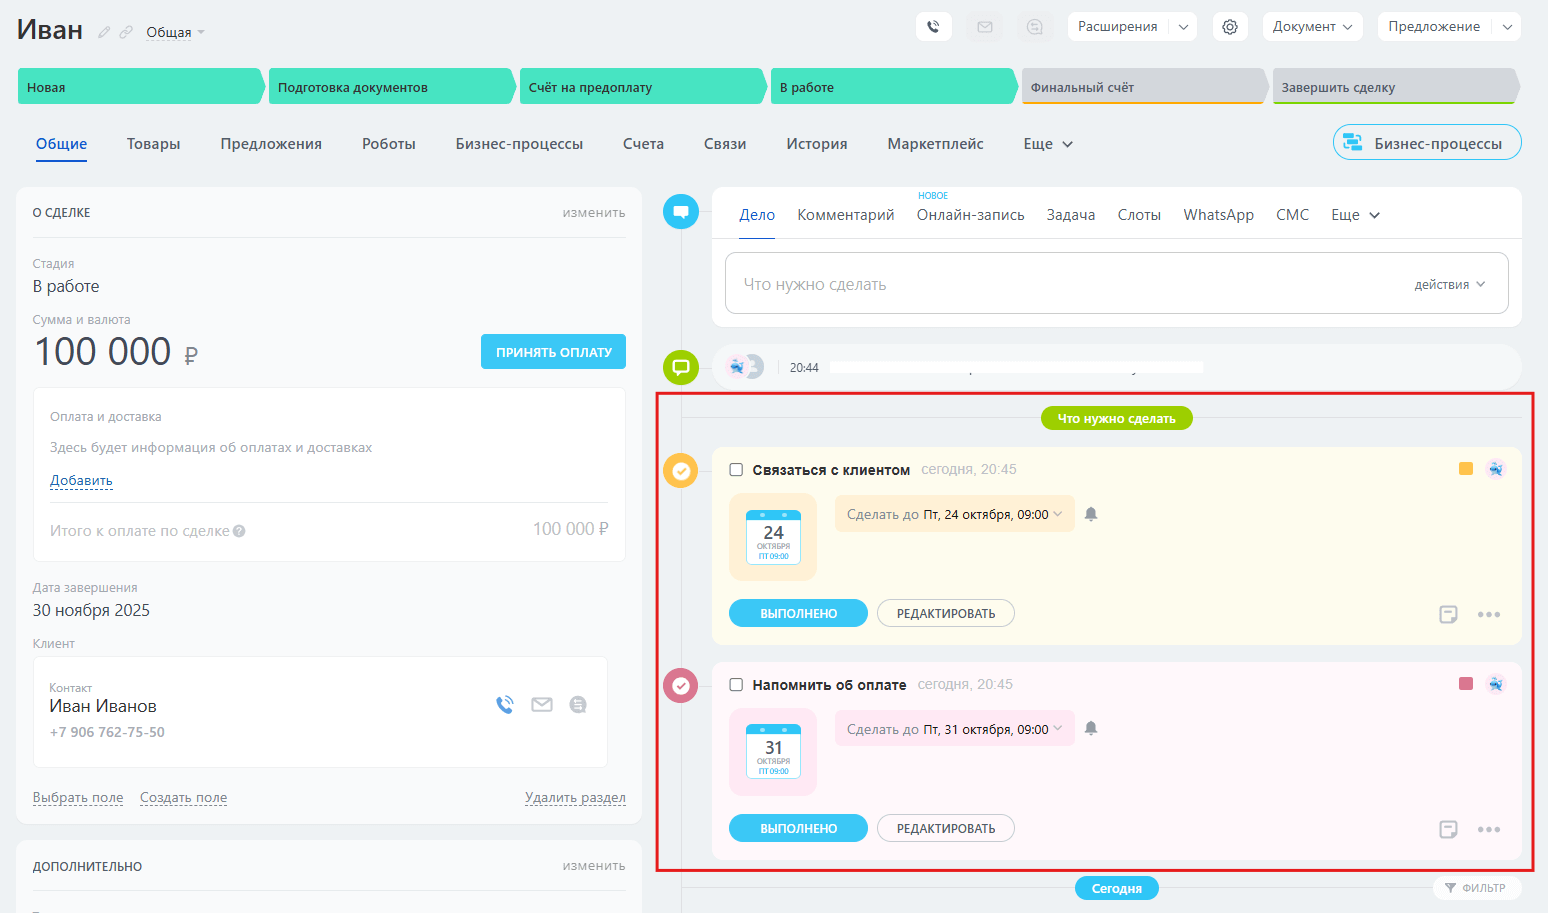Open note icon on Напомнить об оплате task
The width and height of the screenshot is (1548, 913).
pyautogui.click(x=1447, y=829)
